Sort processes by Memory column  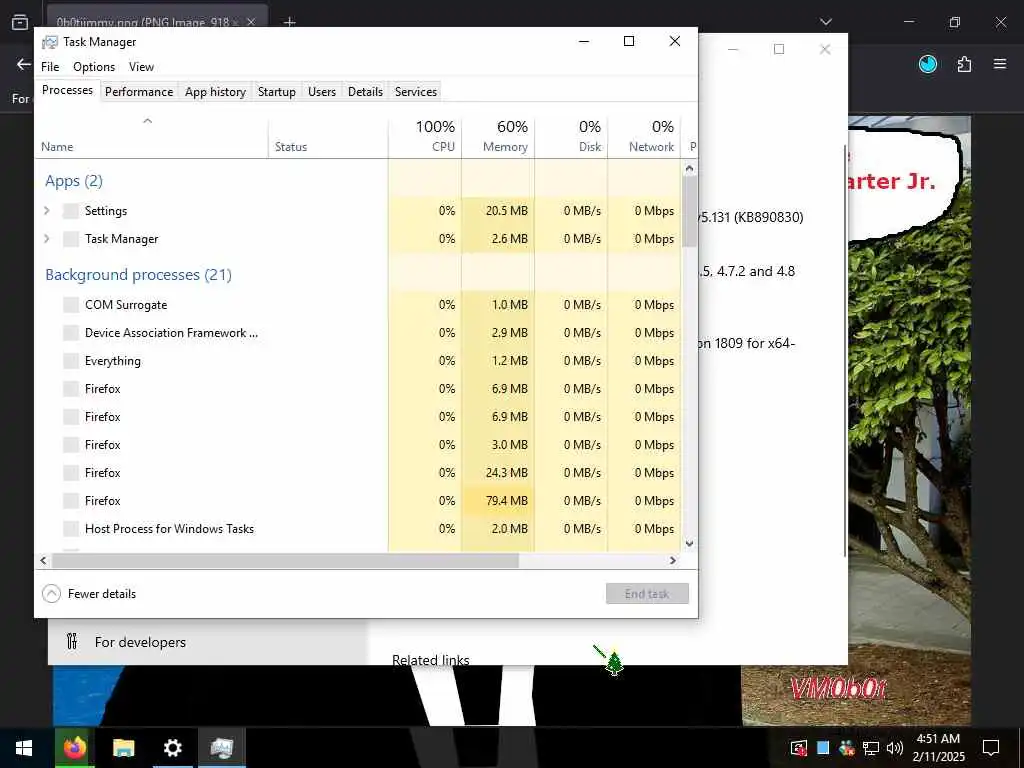click(x=498, y=136)
